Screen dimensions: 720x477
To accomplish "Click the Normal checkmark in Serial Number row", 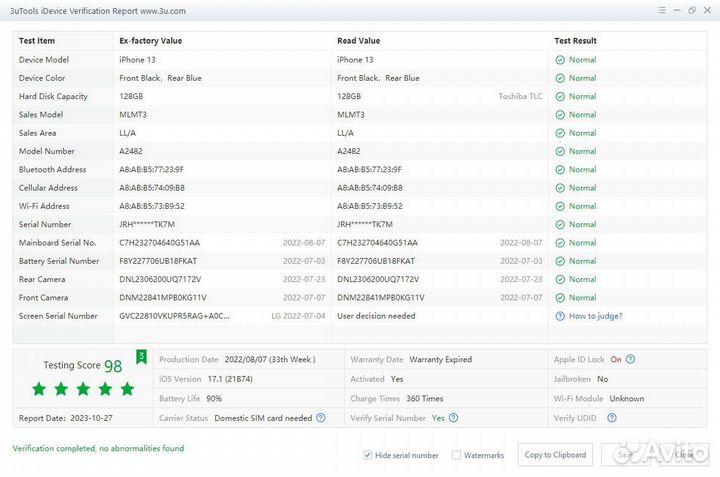I will [x=560, y=224].
